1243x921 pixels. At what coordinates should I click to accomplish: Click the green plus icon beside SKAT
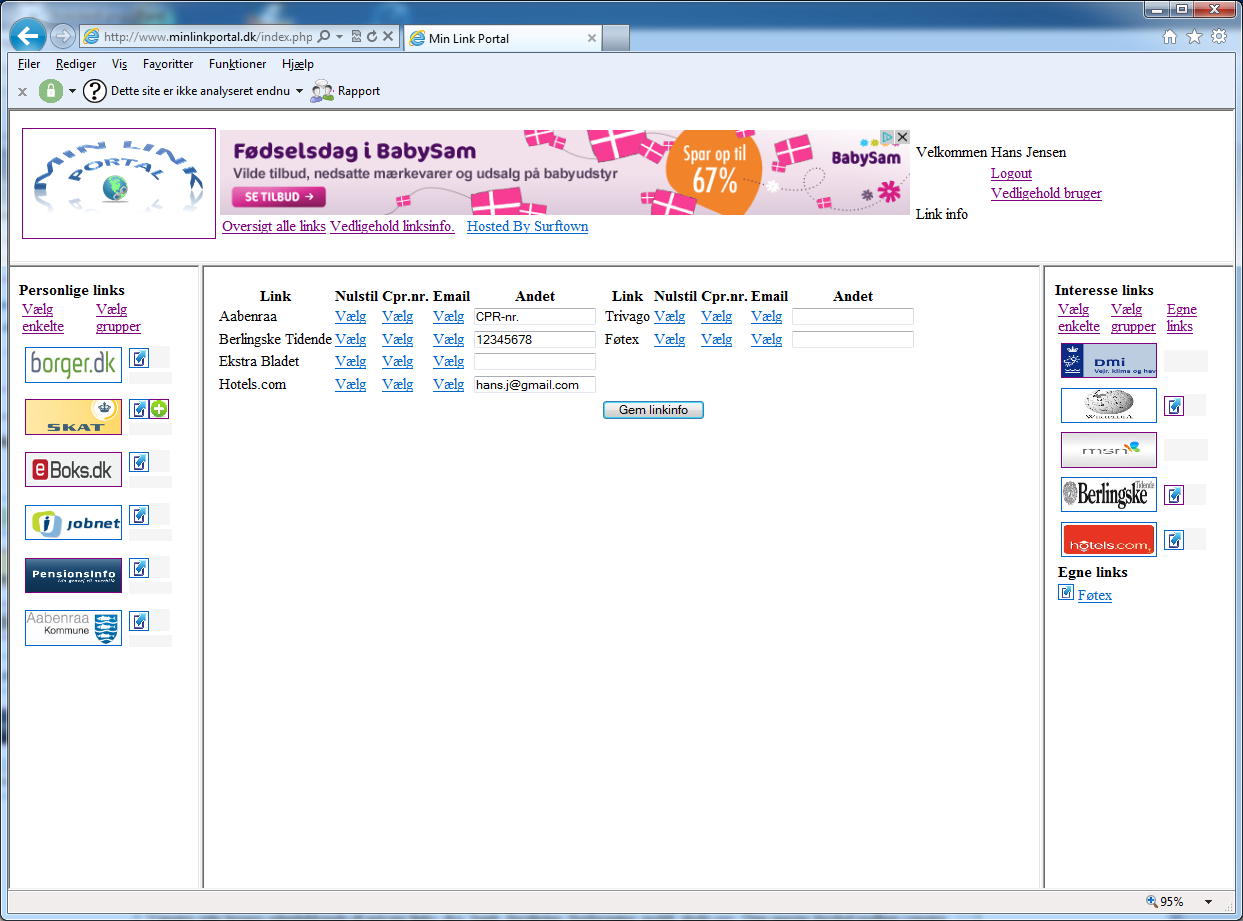pyautogui.click(x=159, y=409)
